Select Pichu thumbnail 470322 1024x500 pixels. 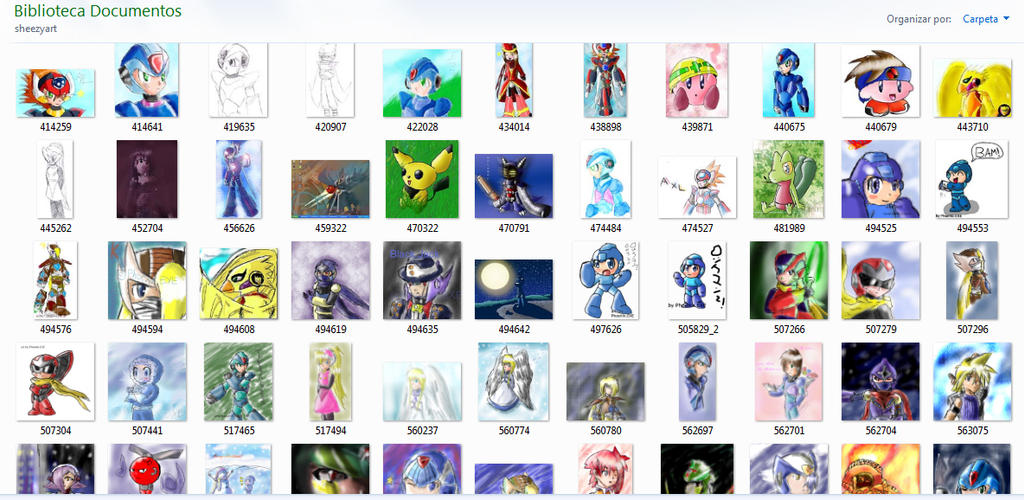click(422, 179)
